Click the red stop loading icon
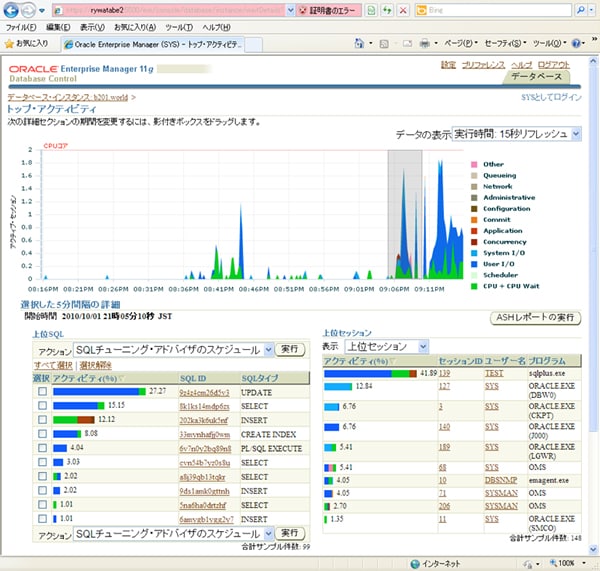The width and height of the screenshot is (600, 571). click(403, 10)
